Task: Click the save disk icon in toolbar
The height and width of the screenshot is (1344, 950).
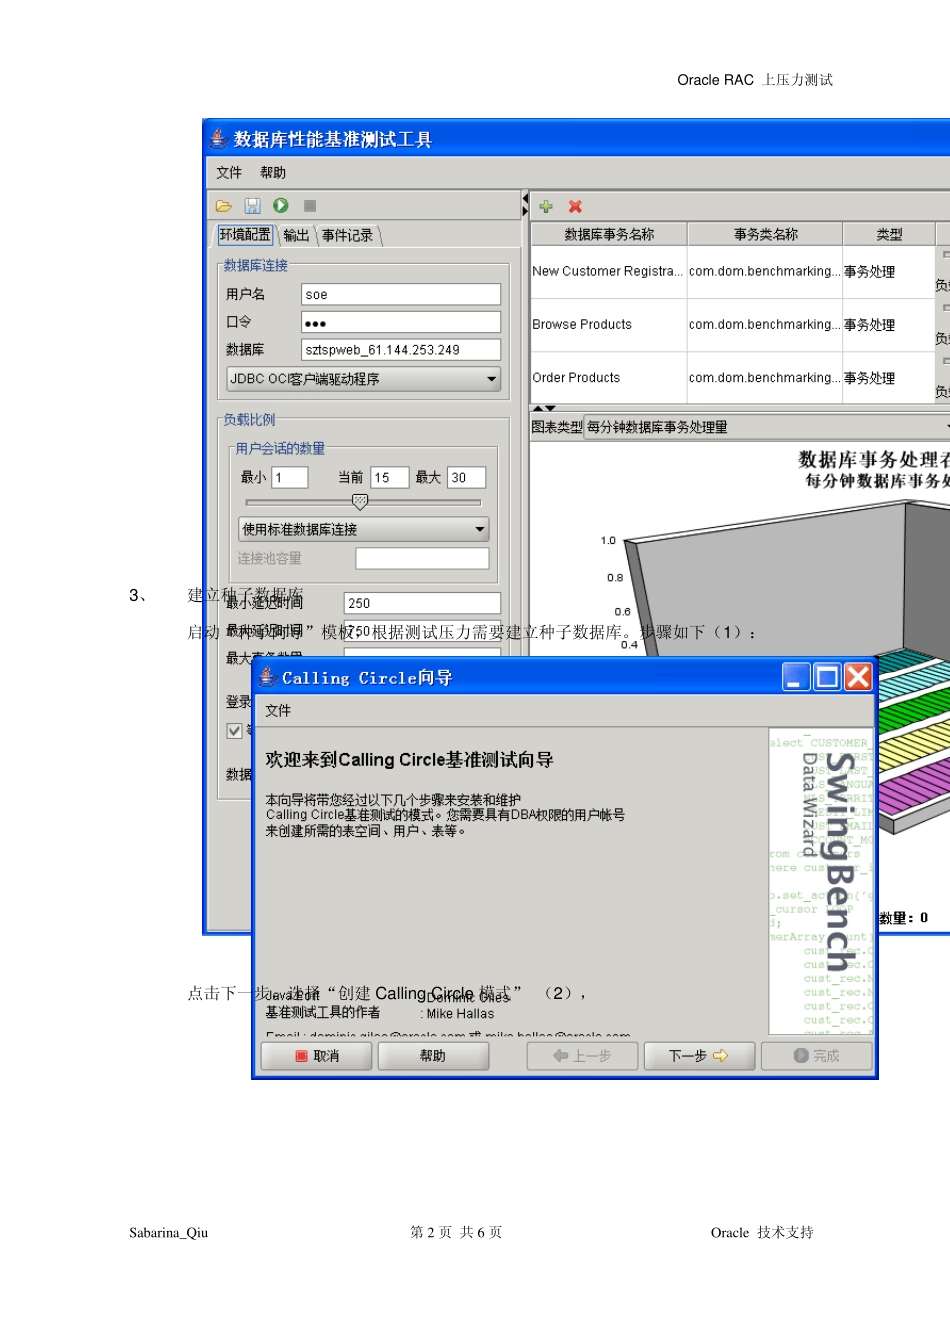Action: point(253,206)
